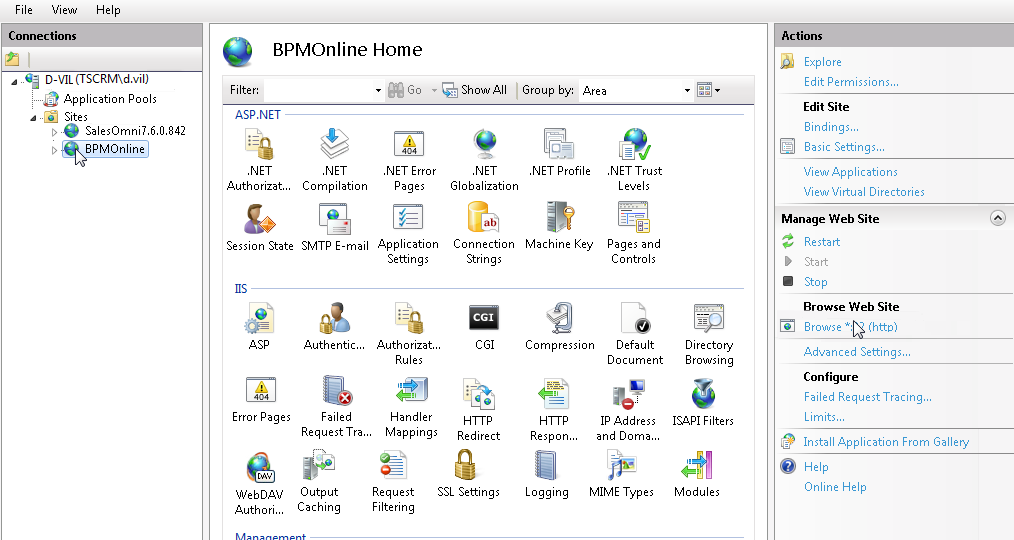The image size is (1014, 540).
Task: Open the .NET Globalization feature
Action: (x=484, y=159)
